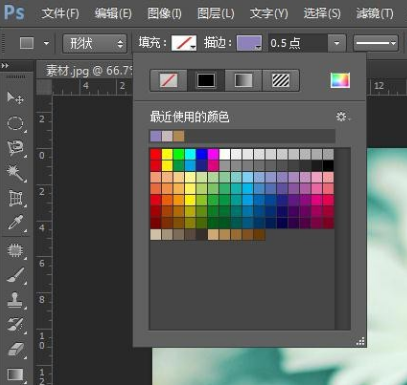Pick the pure yellow swatch in top row
This screenshot has width=407, height=385.
pos(167,154)
